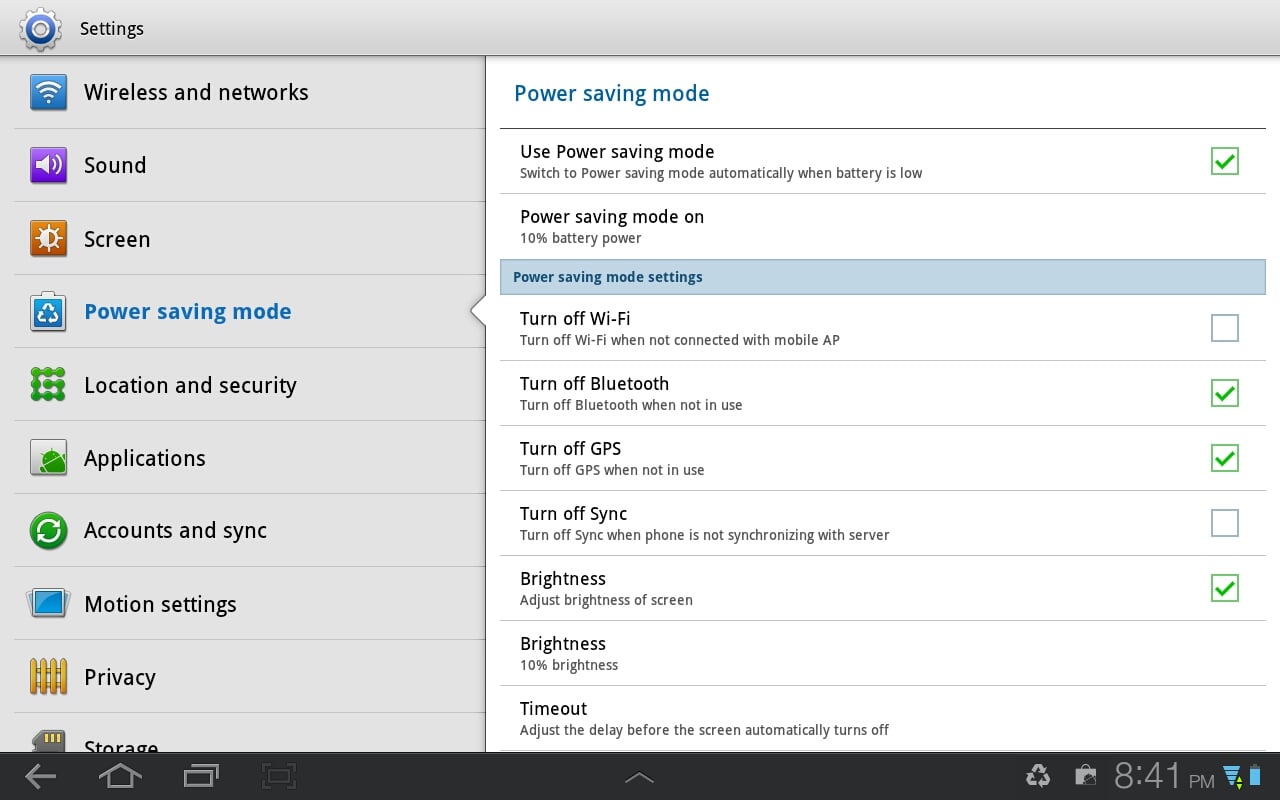1280x800 pixels.
Task: Enable Turn off Sync option
Action: point(1224,523)
